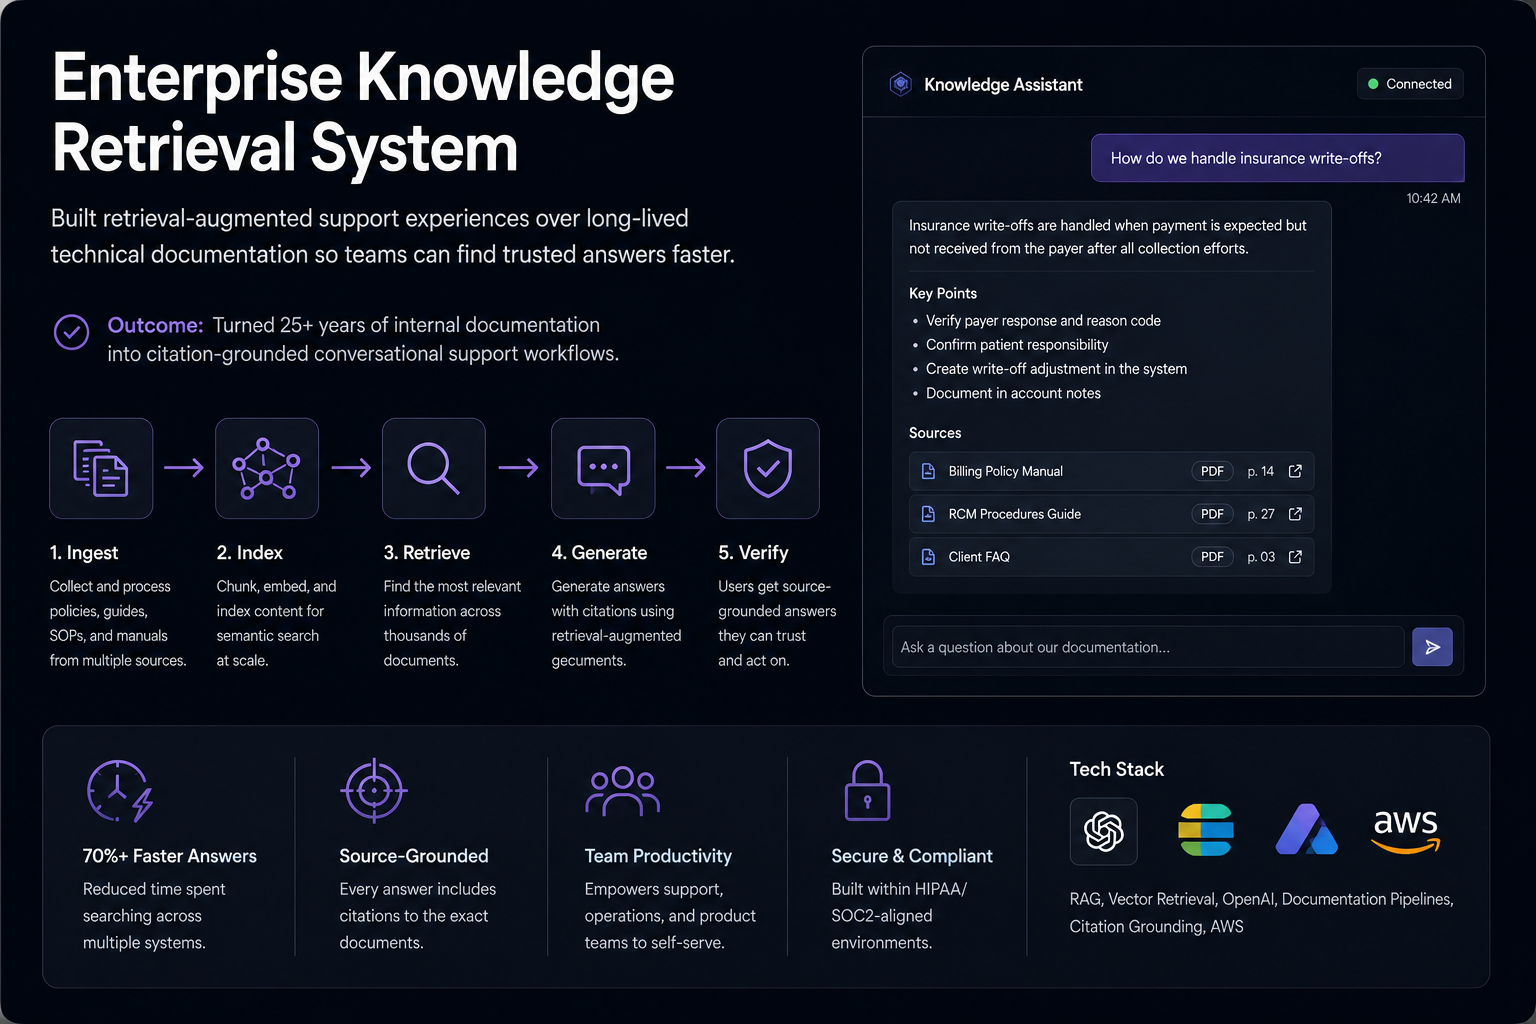The height and width of the screenshot is (1024, 1536).
Task: Click the PDF tag for RCM Procedures Guide
Action: pyautogui.click(x=1212, y=514)
